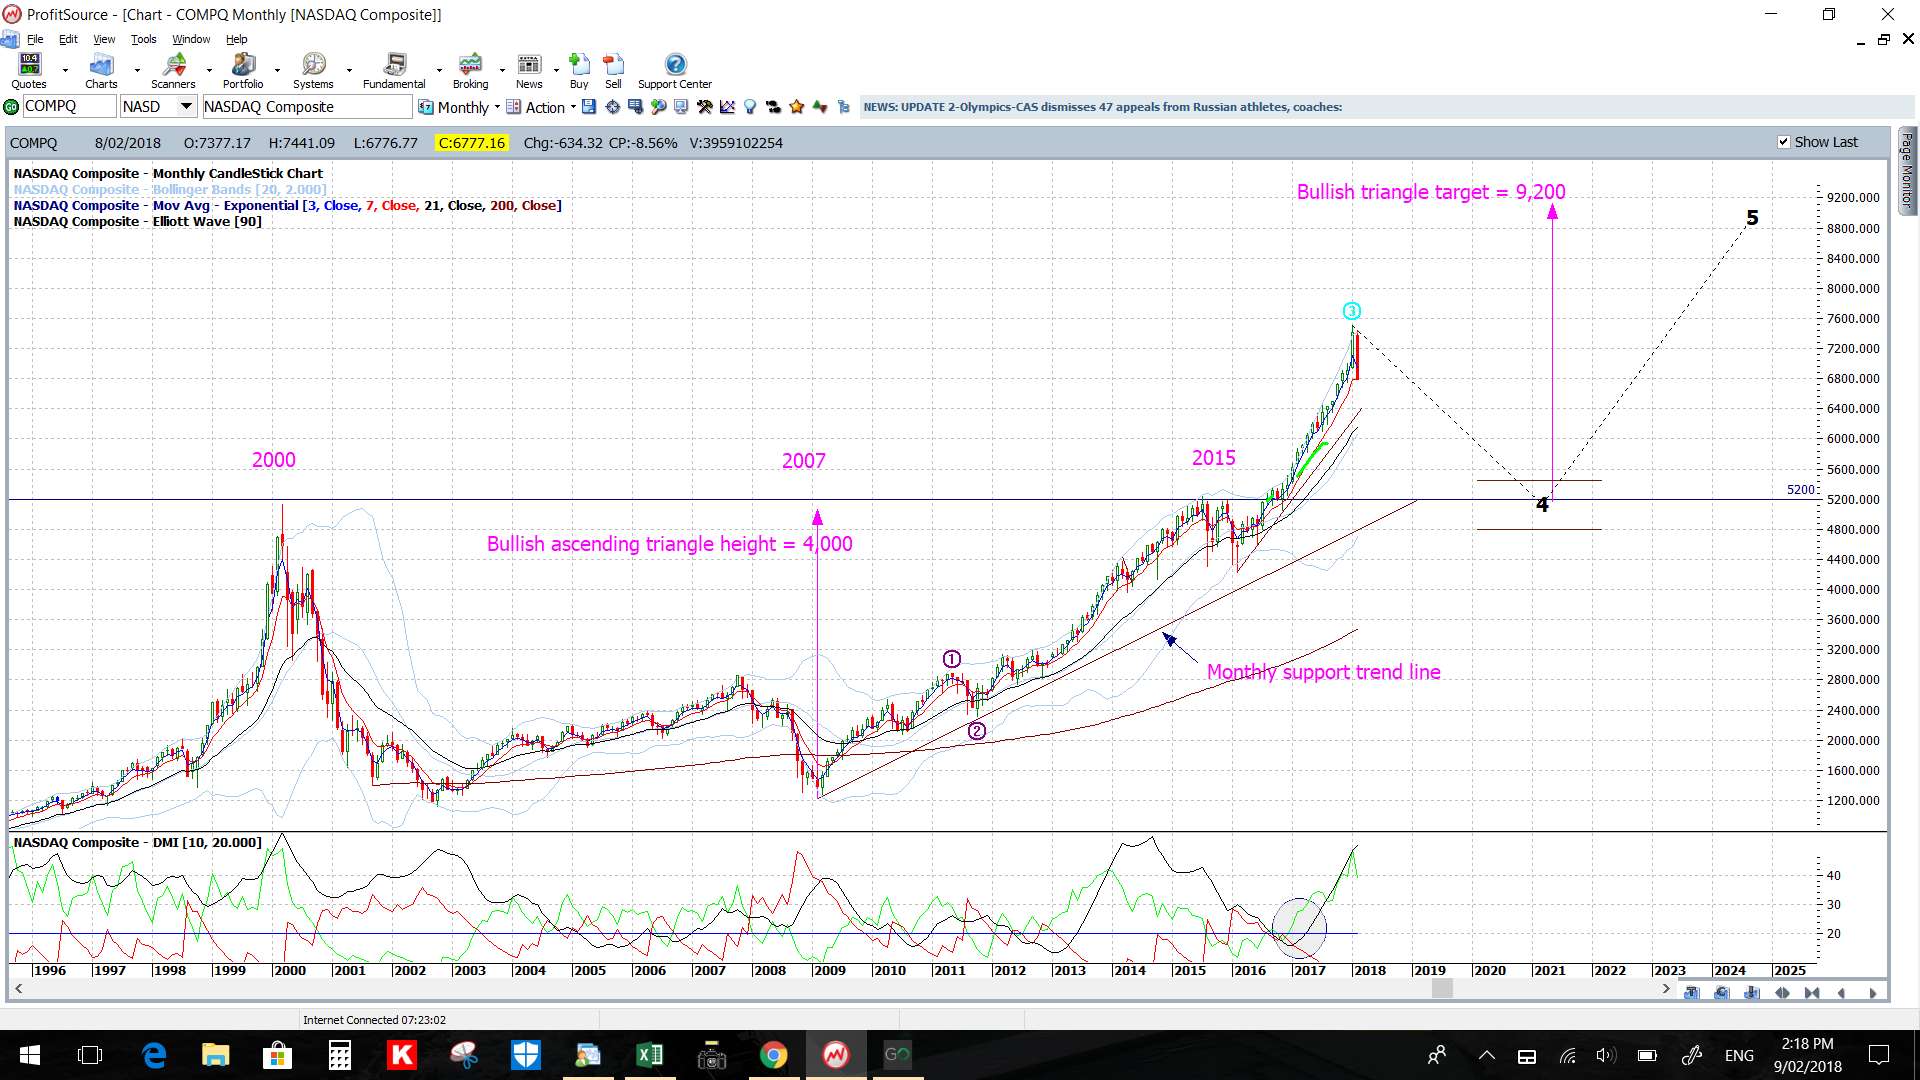
Task: Open the Window menu
Action: coord(191,39)
